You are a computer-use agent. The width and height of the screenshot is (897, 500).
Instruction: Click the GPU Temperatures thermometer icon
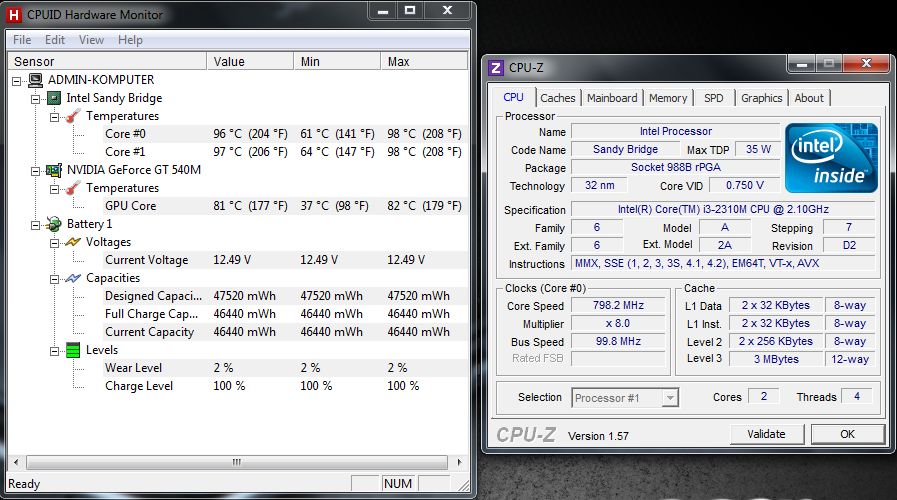[x=73, y=188]
